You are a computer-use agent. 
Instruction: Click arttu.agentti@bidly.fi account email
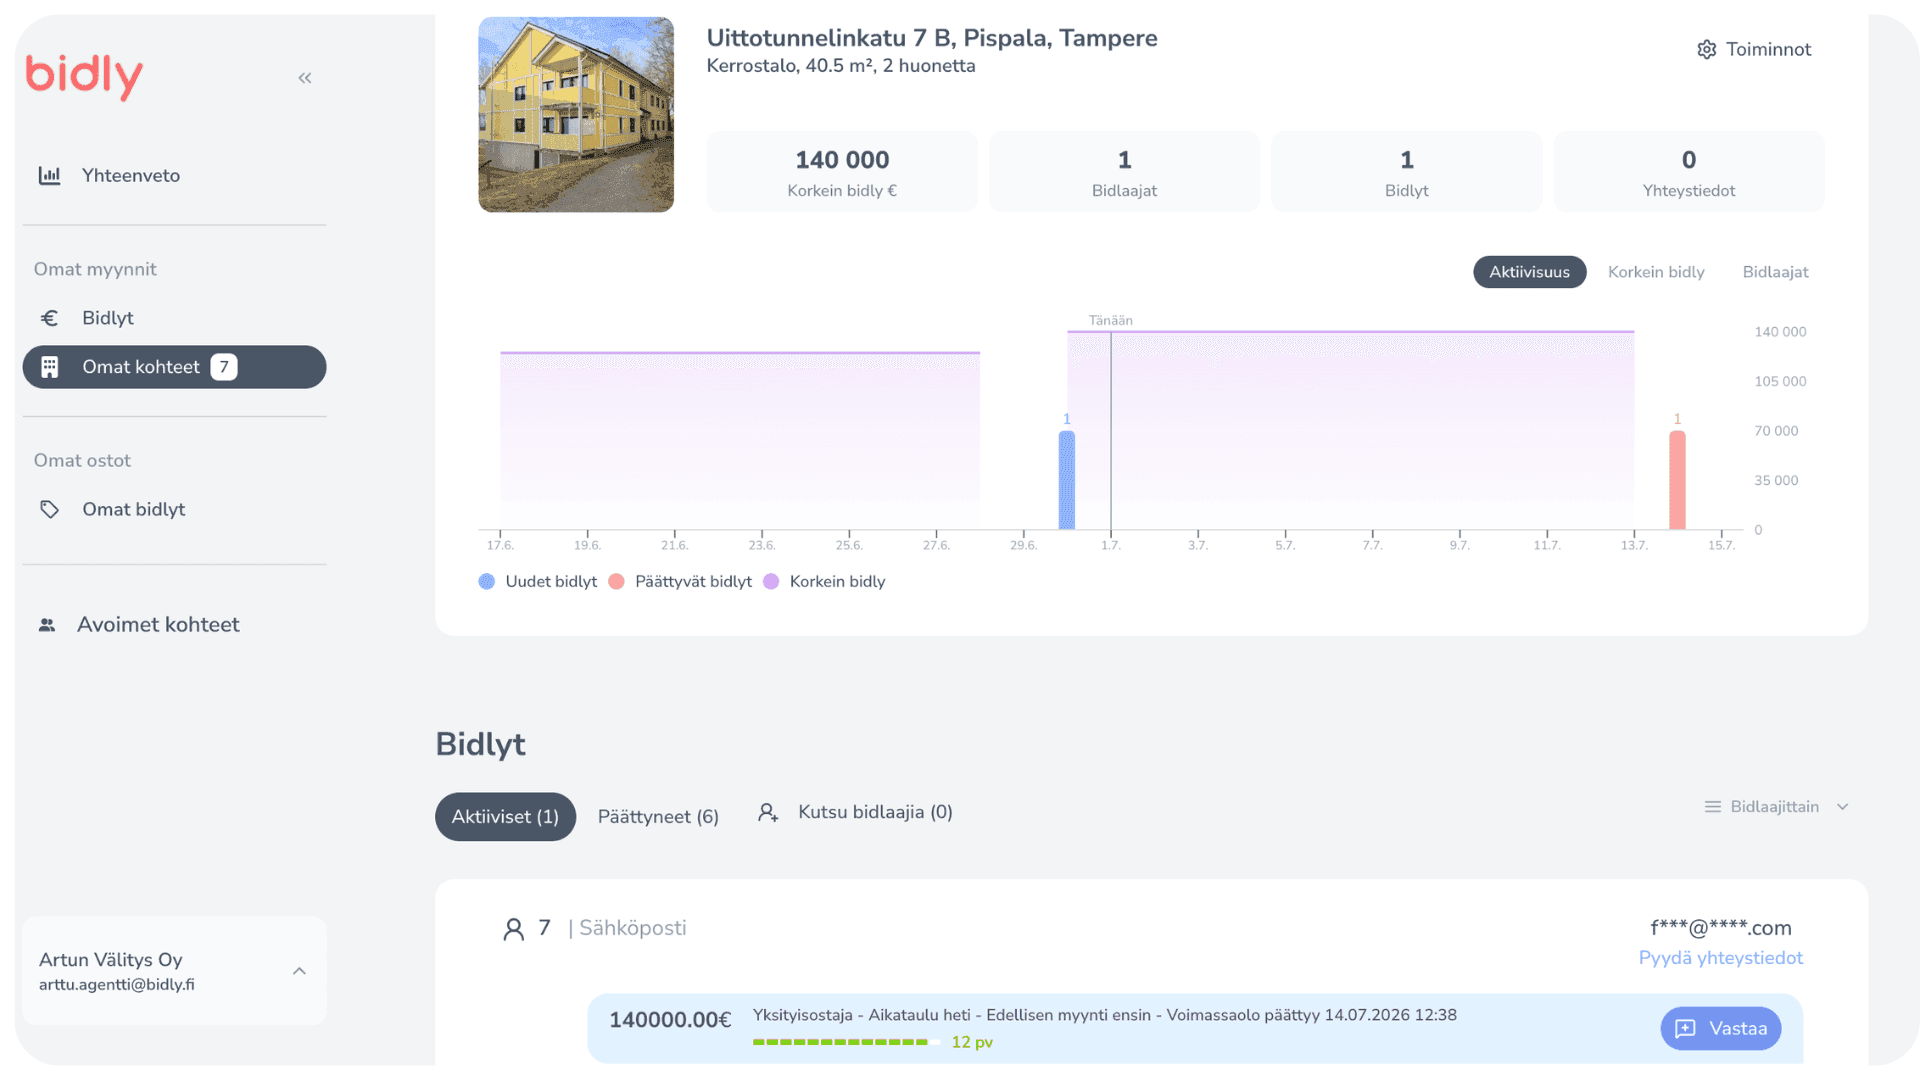click(x=117, y=985)
